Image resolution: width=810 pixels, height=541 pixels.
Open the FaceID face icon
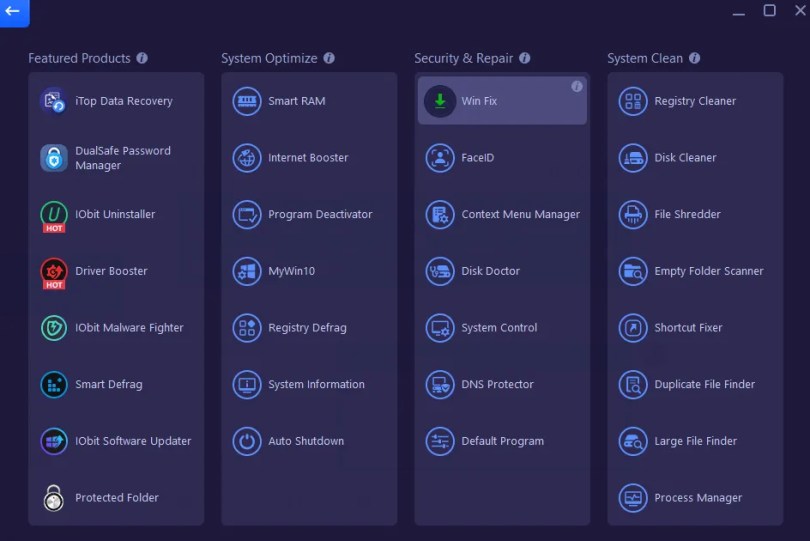[440, 158]
